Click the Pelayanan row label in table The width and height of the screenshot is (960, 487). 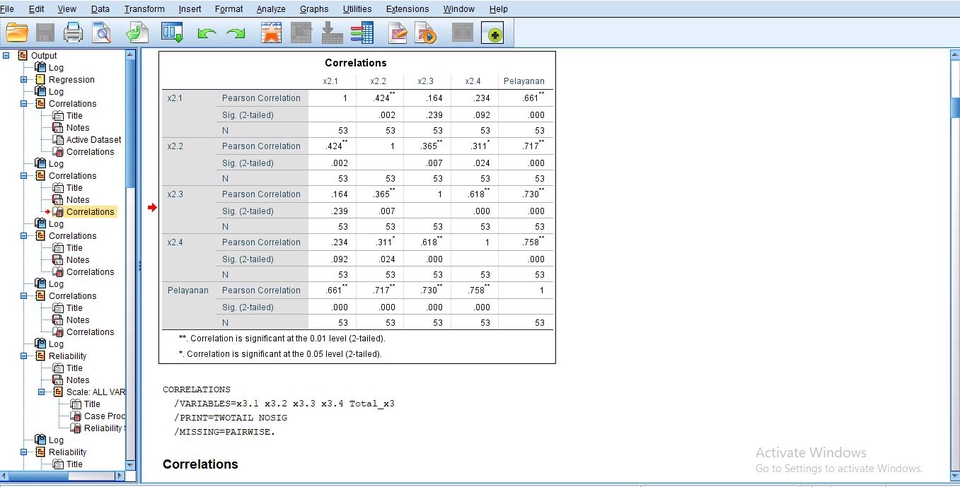188,290
